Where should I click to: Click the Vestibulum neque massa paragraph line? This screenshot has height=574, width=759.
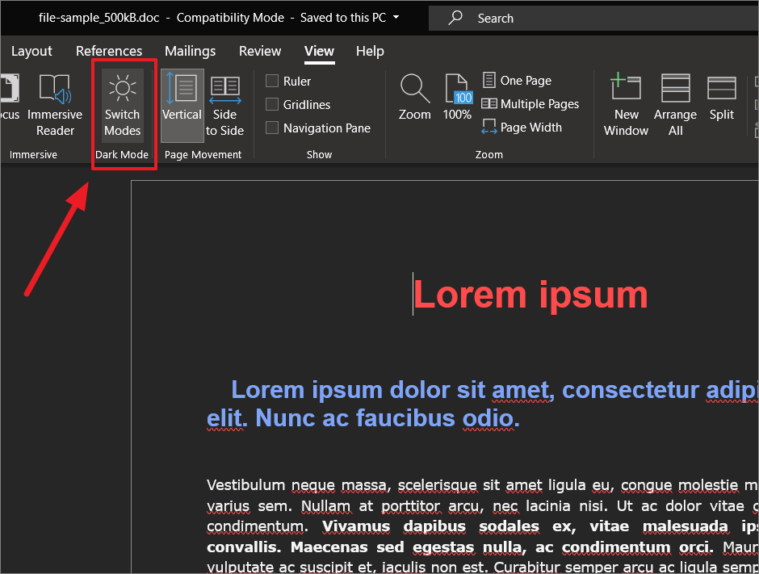483,485
